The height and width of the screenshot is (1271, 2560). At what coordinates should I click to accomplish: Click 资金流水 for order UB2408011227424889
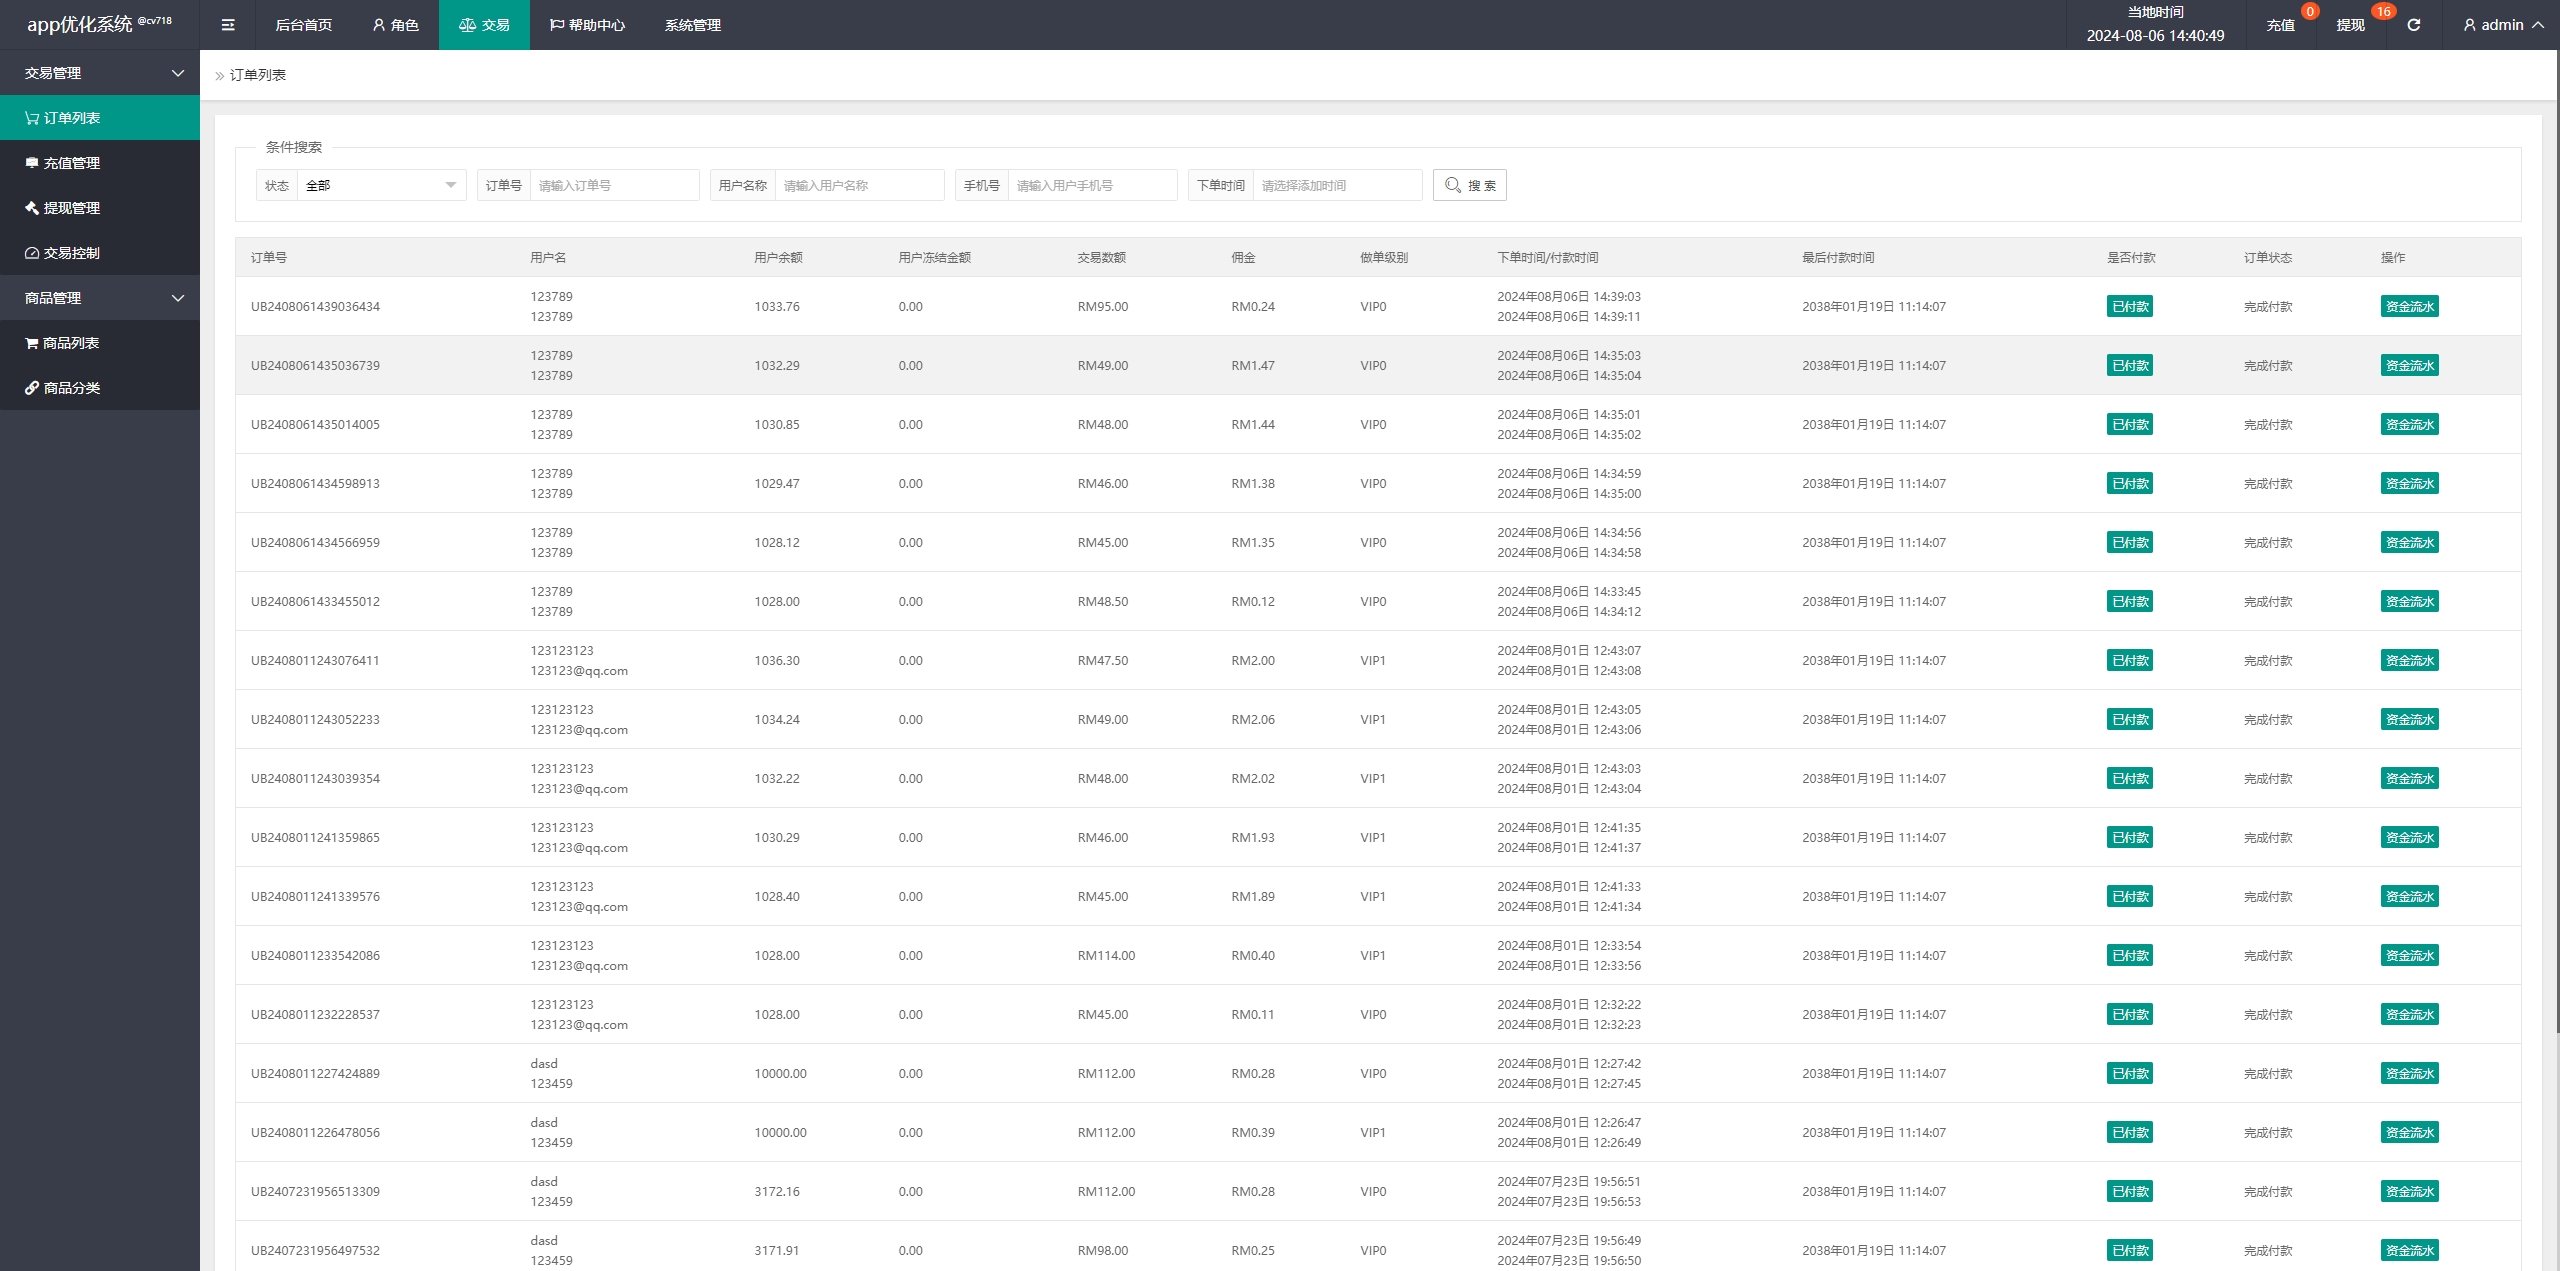[2409, 1074]
